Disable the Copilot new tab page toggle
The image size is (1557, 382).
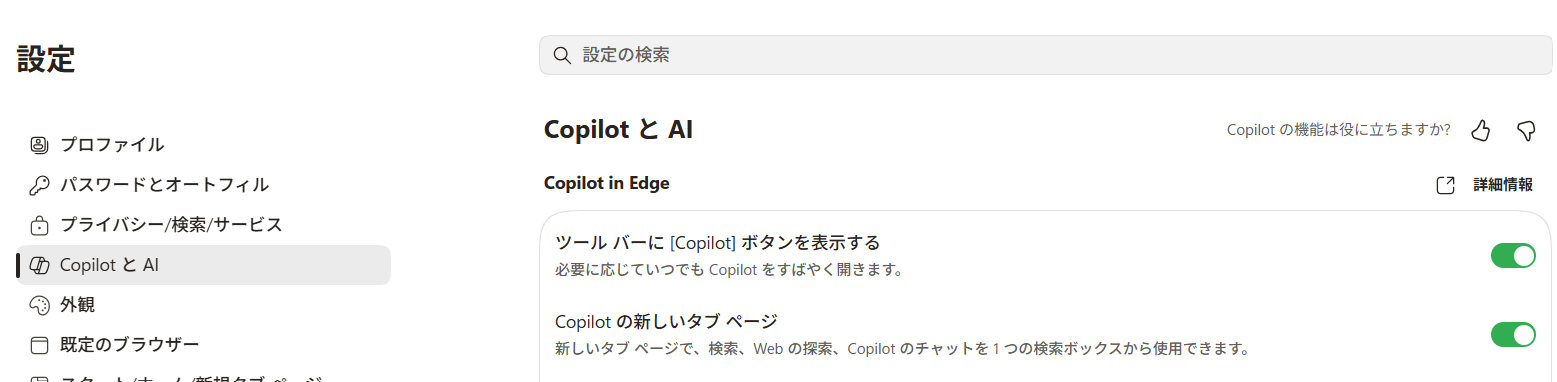point(1513,335)
